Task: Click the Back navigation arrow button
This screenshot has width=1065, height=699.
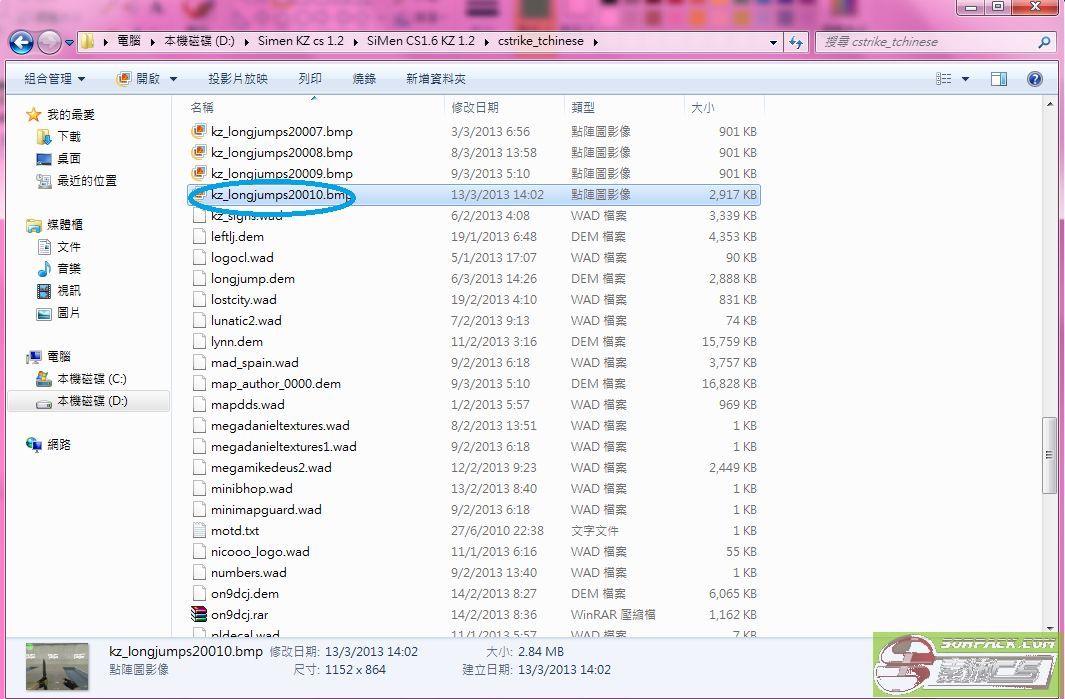Action: (x=22, y=42)
